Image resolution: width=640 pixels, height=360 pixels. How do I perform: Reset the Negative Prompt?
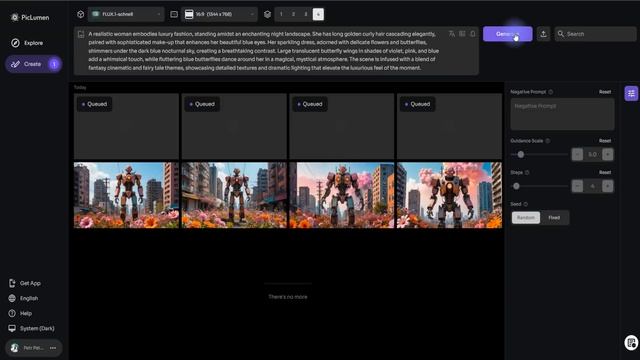tap(605, 92)
